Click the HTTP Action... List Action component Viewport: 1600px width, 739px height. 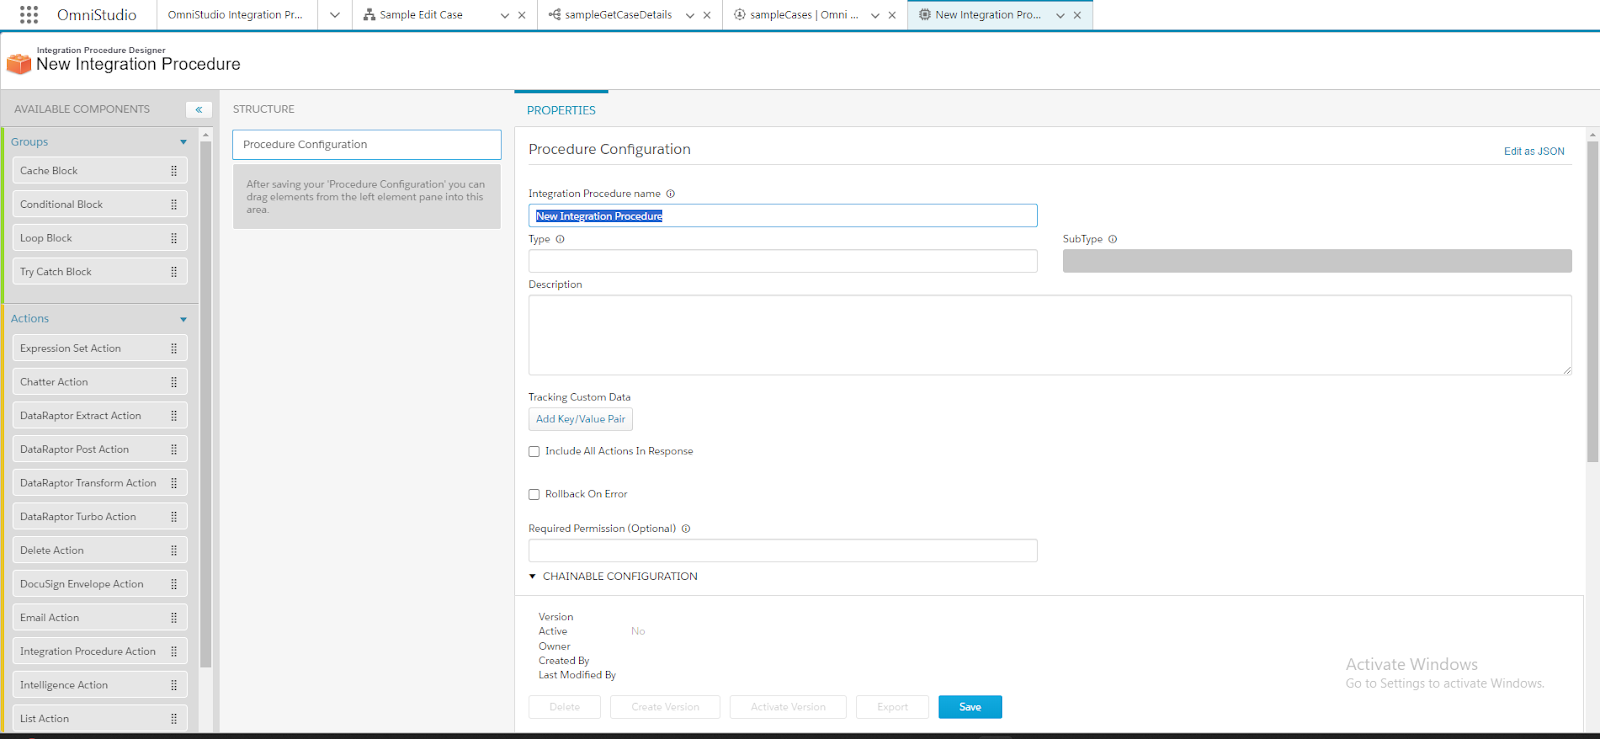100,719
